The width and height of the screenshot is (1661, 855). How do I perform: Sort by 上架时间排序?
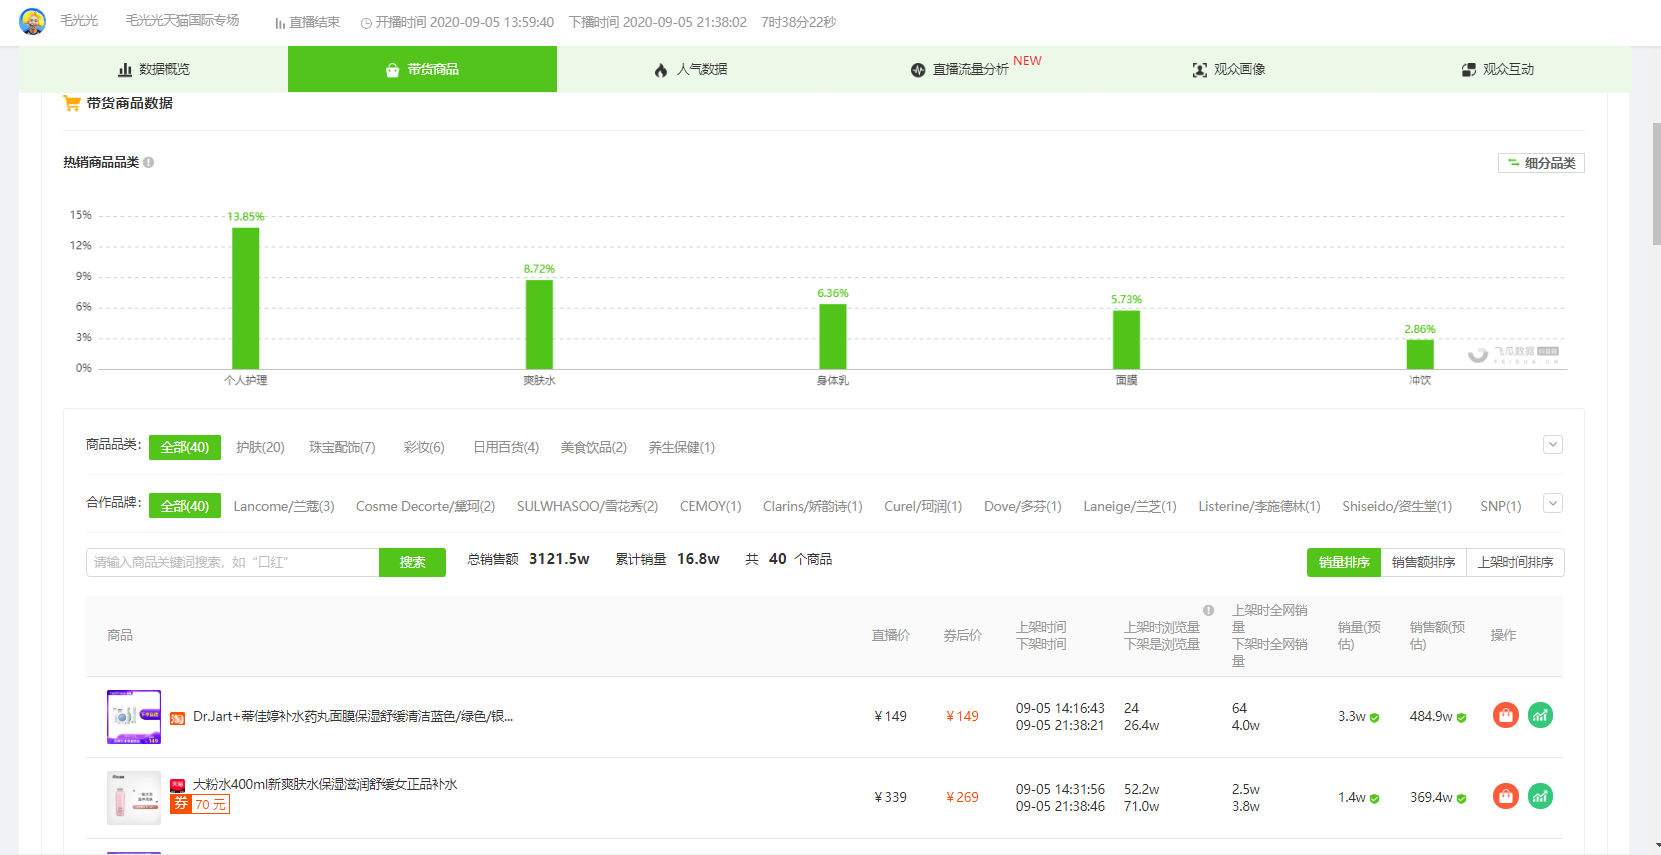click(1516, 562)
